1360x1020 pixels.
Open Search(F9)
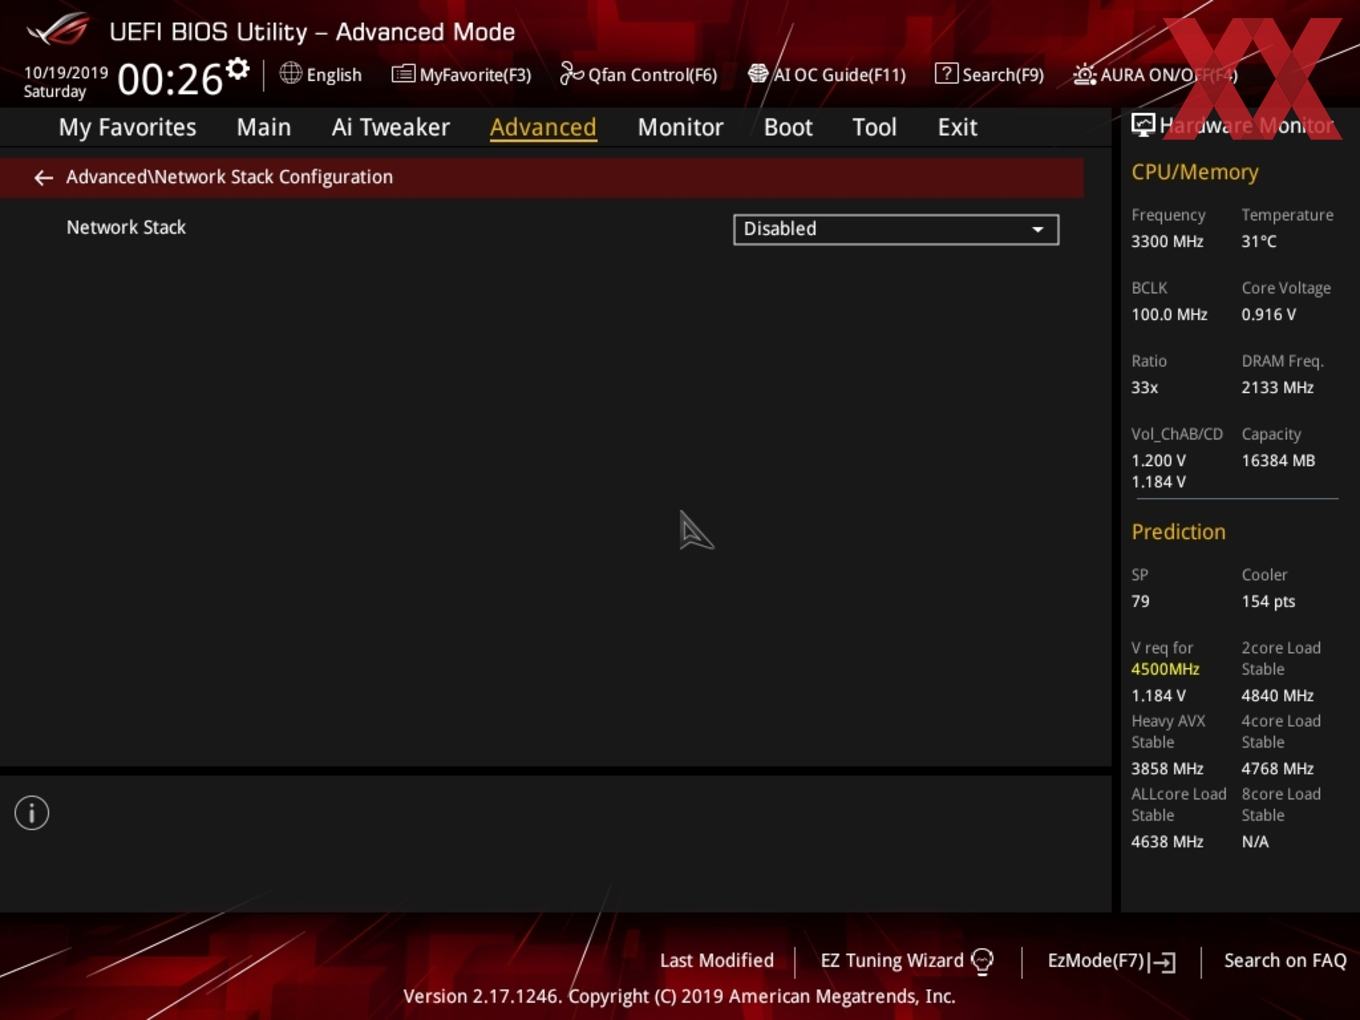tap(1003, 75)
